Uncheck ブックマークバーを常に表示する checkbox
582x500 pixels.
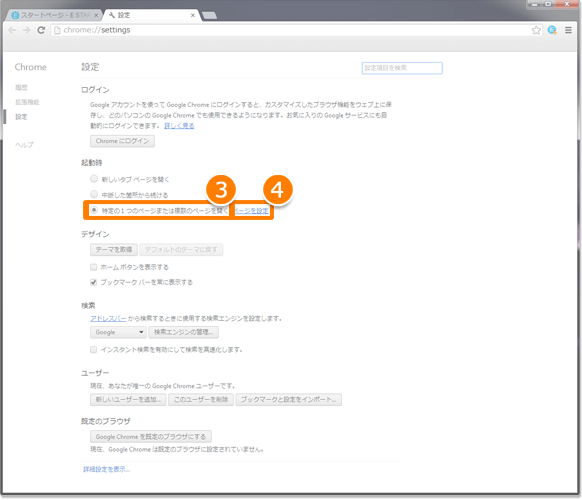point(94,282)
